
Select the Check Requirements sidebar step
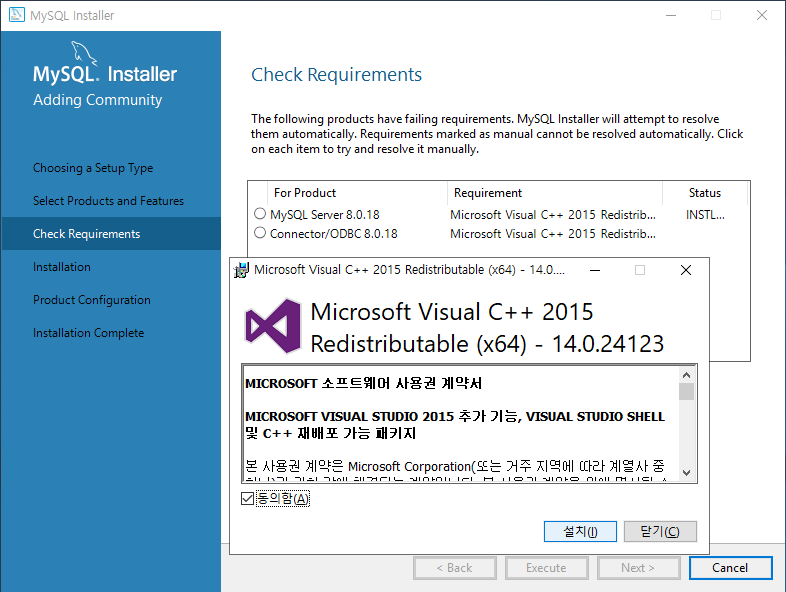click(x=111, y=234)
